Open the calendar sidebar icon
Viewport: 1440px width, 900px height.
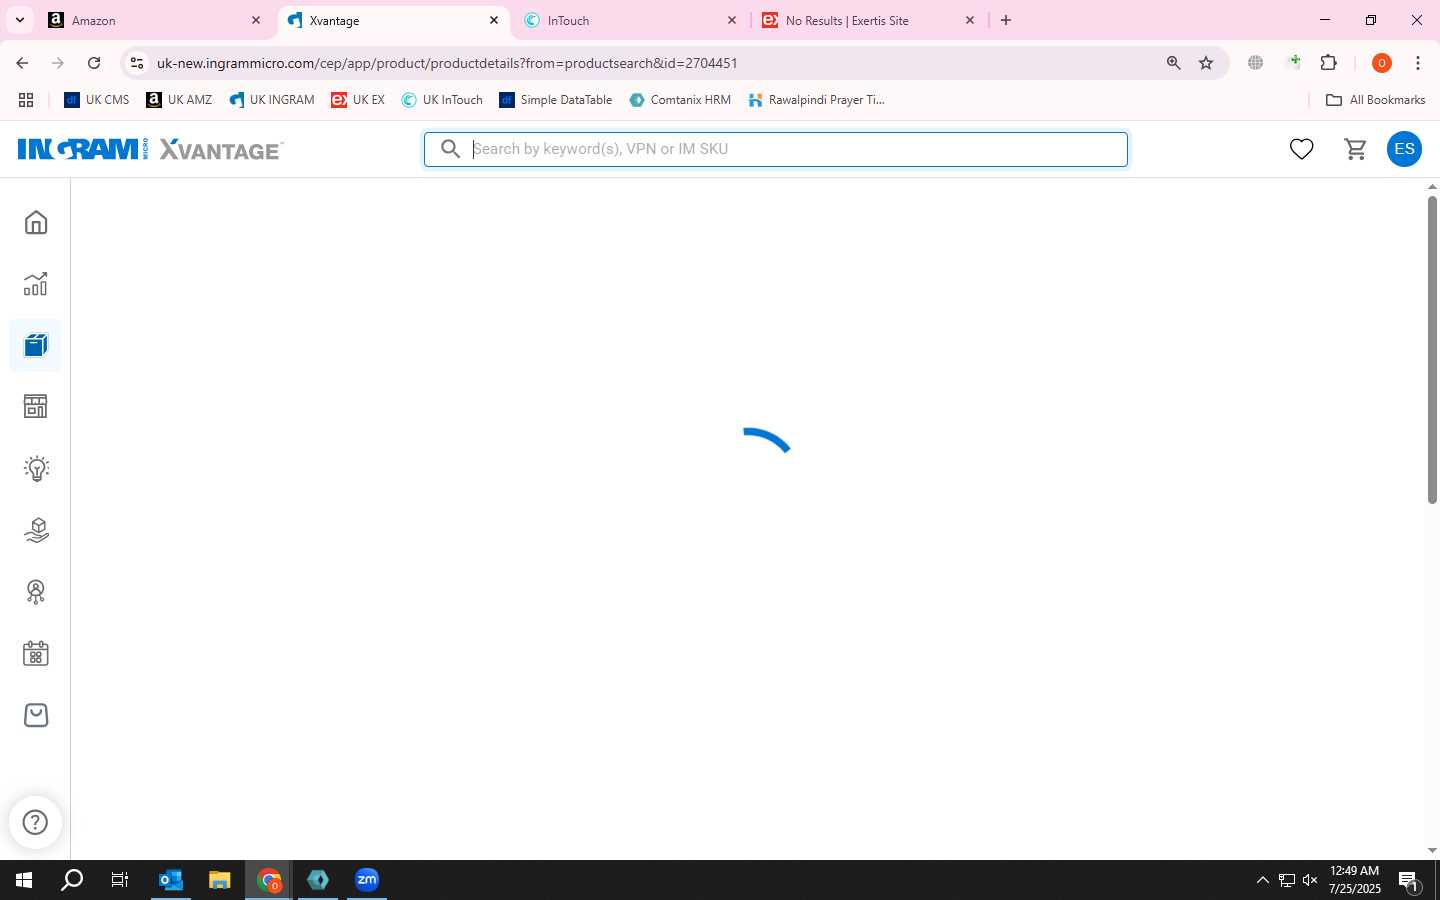(x=36, y=654)
